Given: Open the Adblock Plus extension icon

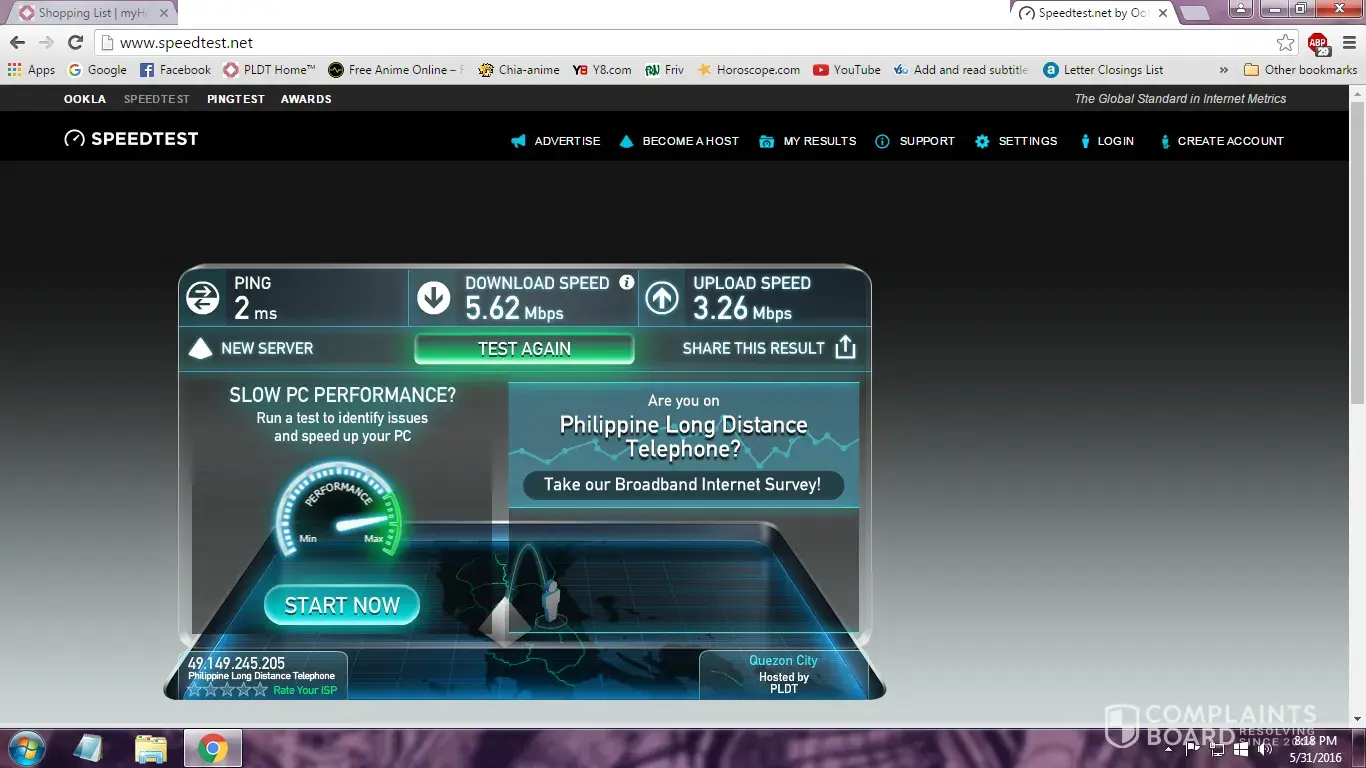Looking at the screenshot, I should (x=1318, y=43).
